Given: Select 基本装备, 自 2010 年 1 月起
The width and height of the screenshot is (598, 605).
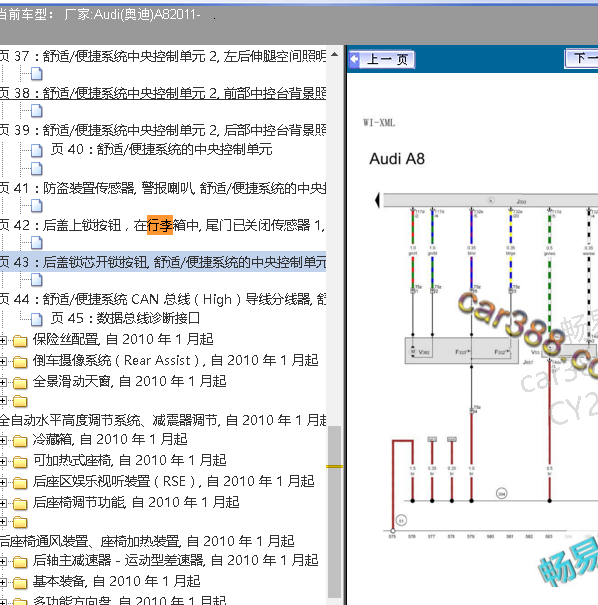Looking at the screenshot, I should tap(117, 581).
